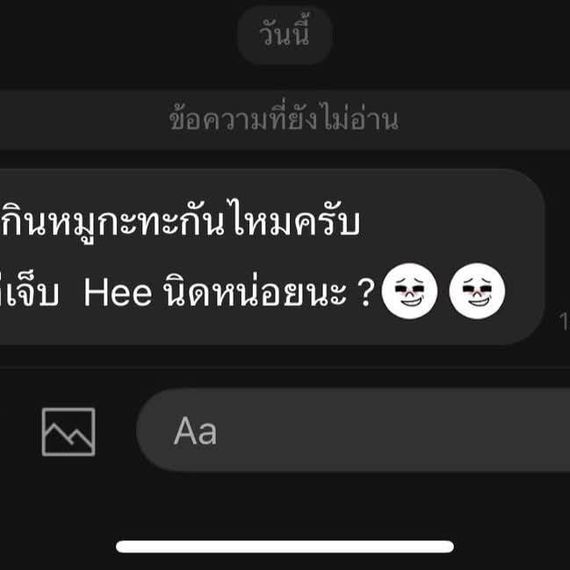Tap the second smirking face emoji
Viewport: 570px width, 570px height.
(477, 291)
